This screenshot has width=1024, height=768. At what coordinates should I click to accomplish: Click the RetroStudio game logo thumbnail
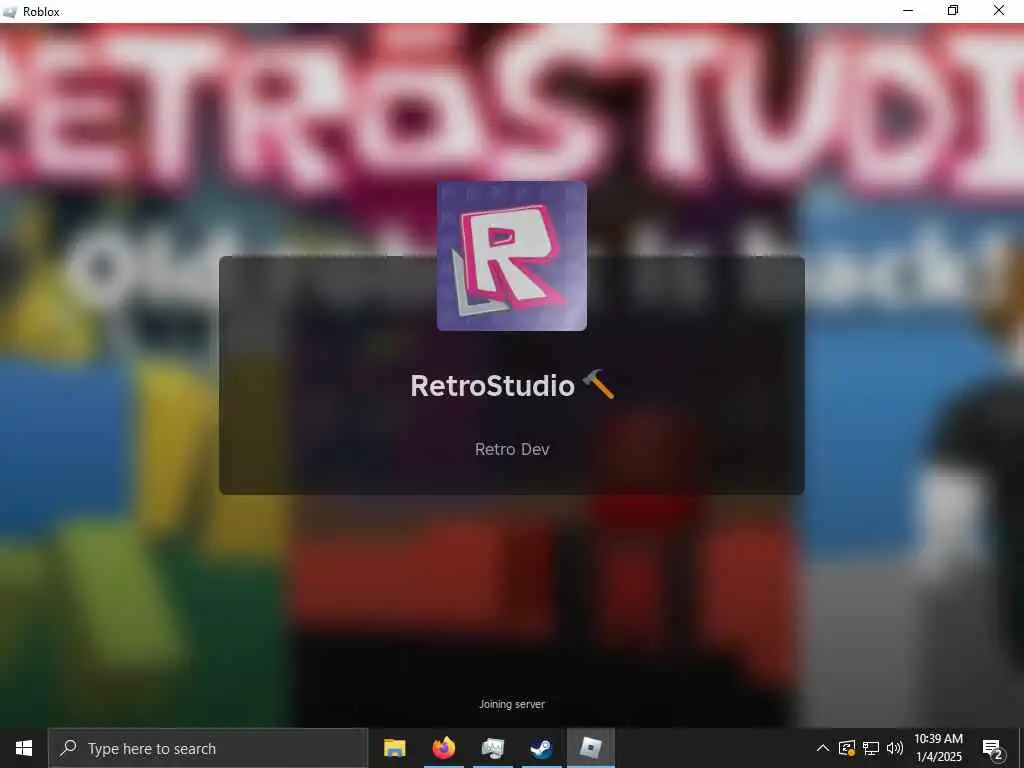point(511,256)
